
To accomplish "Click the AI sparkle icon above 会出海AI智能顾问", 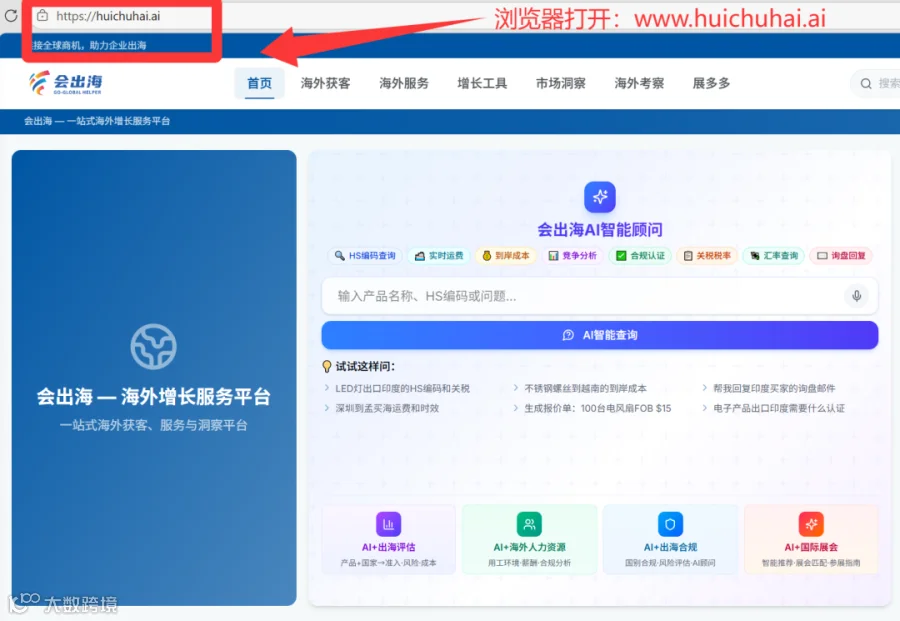I will click(600, 197).
